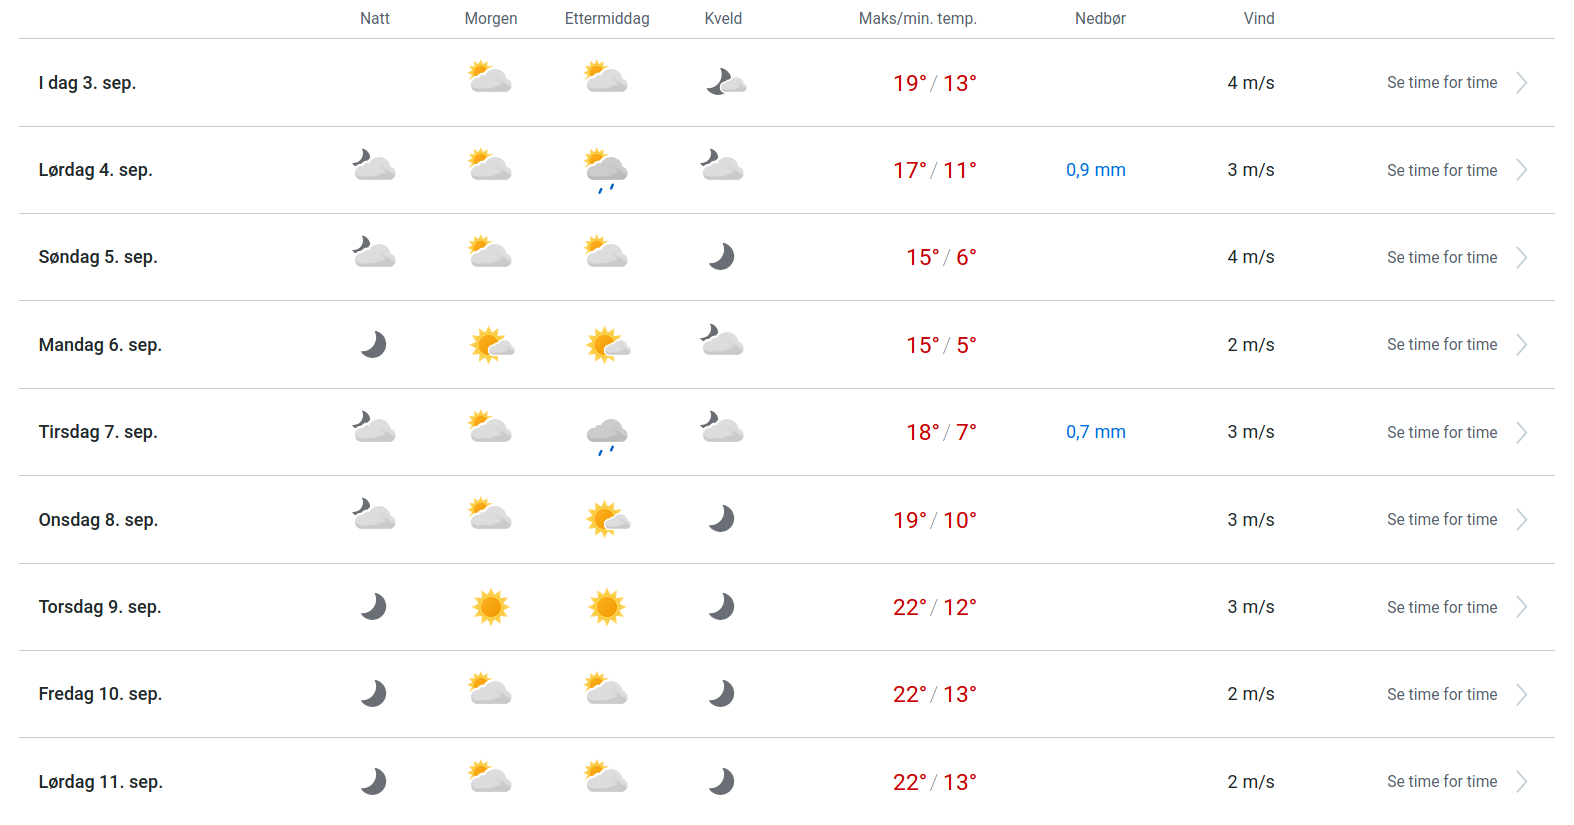Screen dimensions: 1574x825
Task: Expand Lørdag 11. sep. chevron arrow
Action: point(1521,781)
